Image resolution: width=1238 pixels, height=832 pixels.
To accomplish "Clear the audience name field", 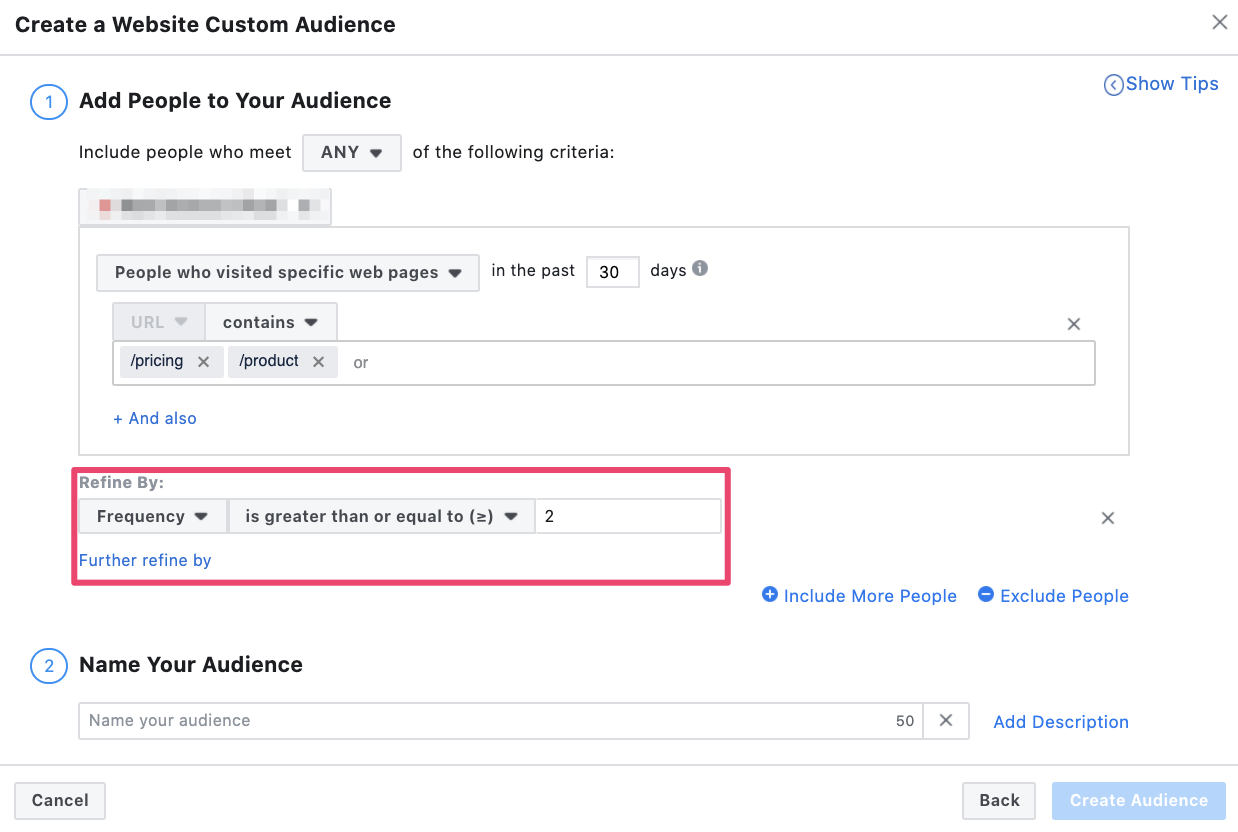I will click(x=945, y=720).
